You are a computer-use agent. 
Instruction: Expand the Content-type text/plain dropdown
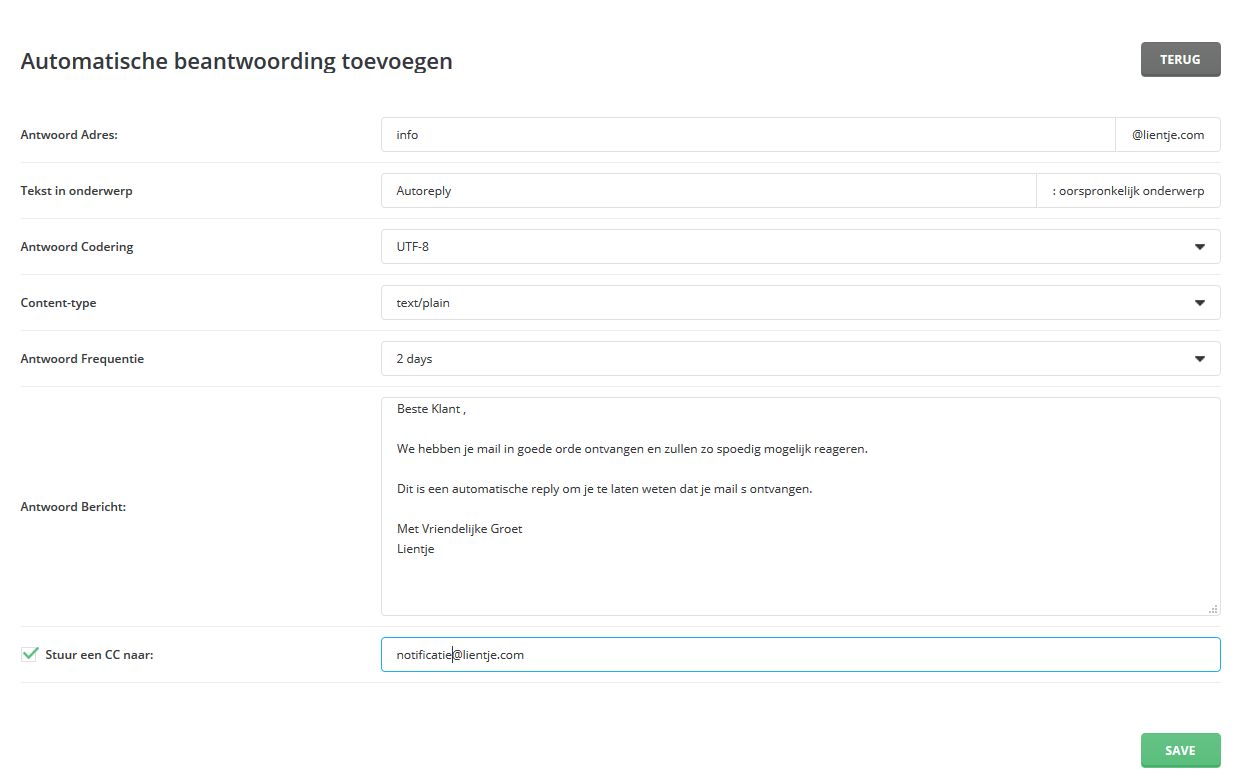pos(800,303)
